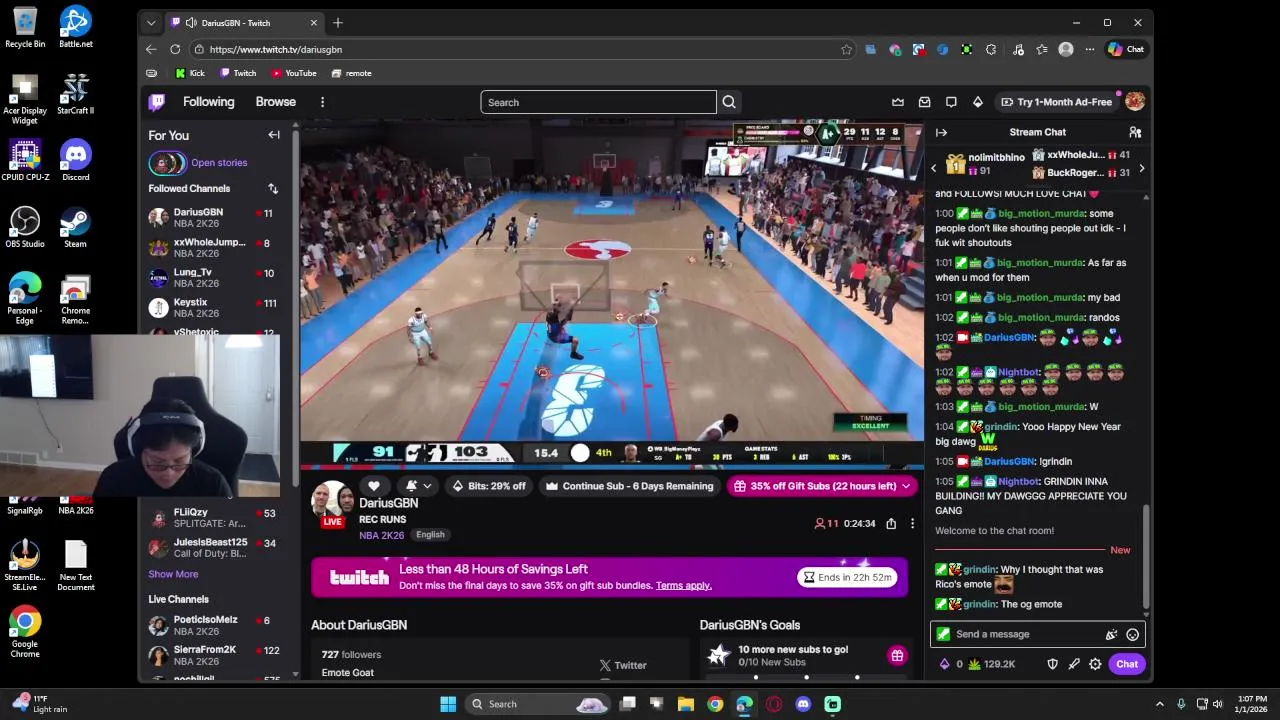Switch to the DariusGBN - Twitch browser tab

[x=245, y=22]
